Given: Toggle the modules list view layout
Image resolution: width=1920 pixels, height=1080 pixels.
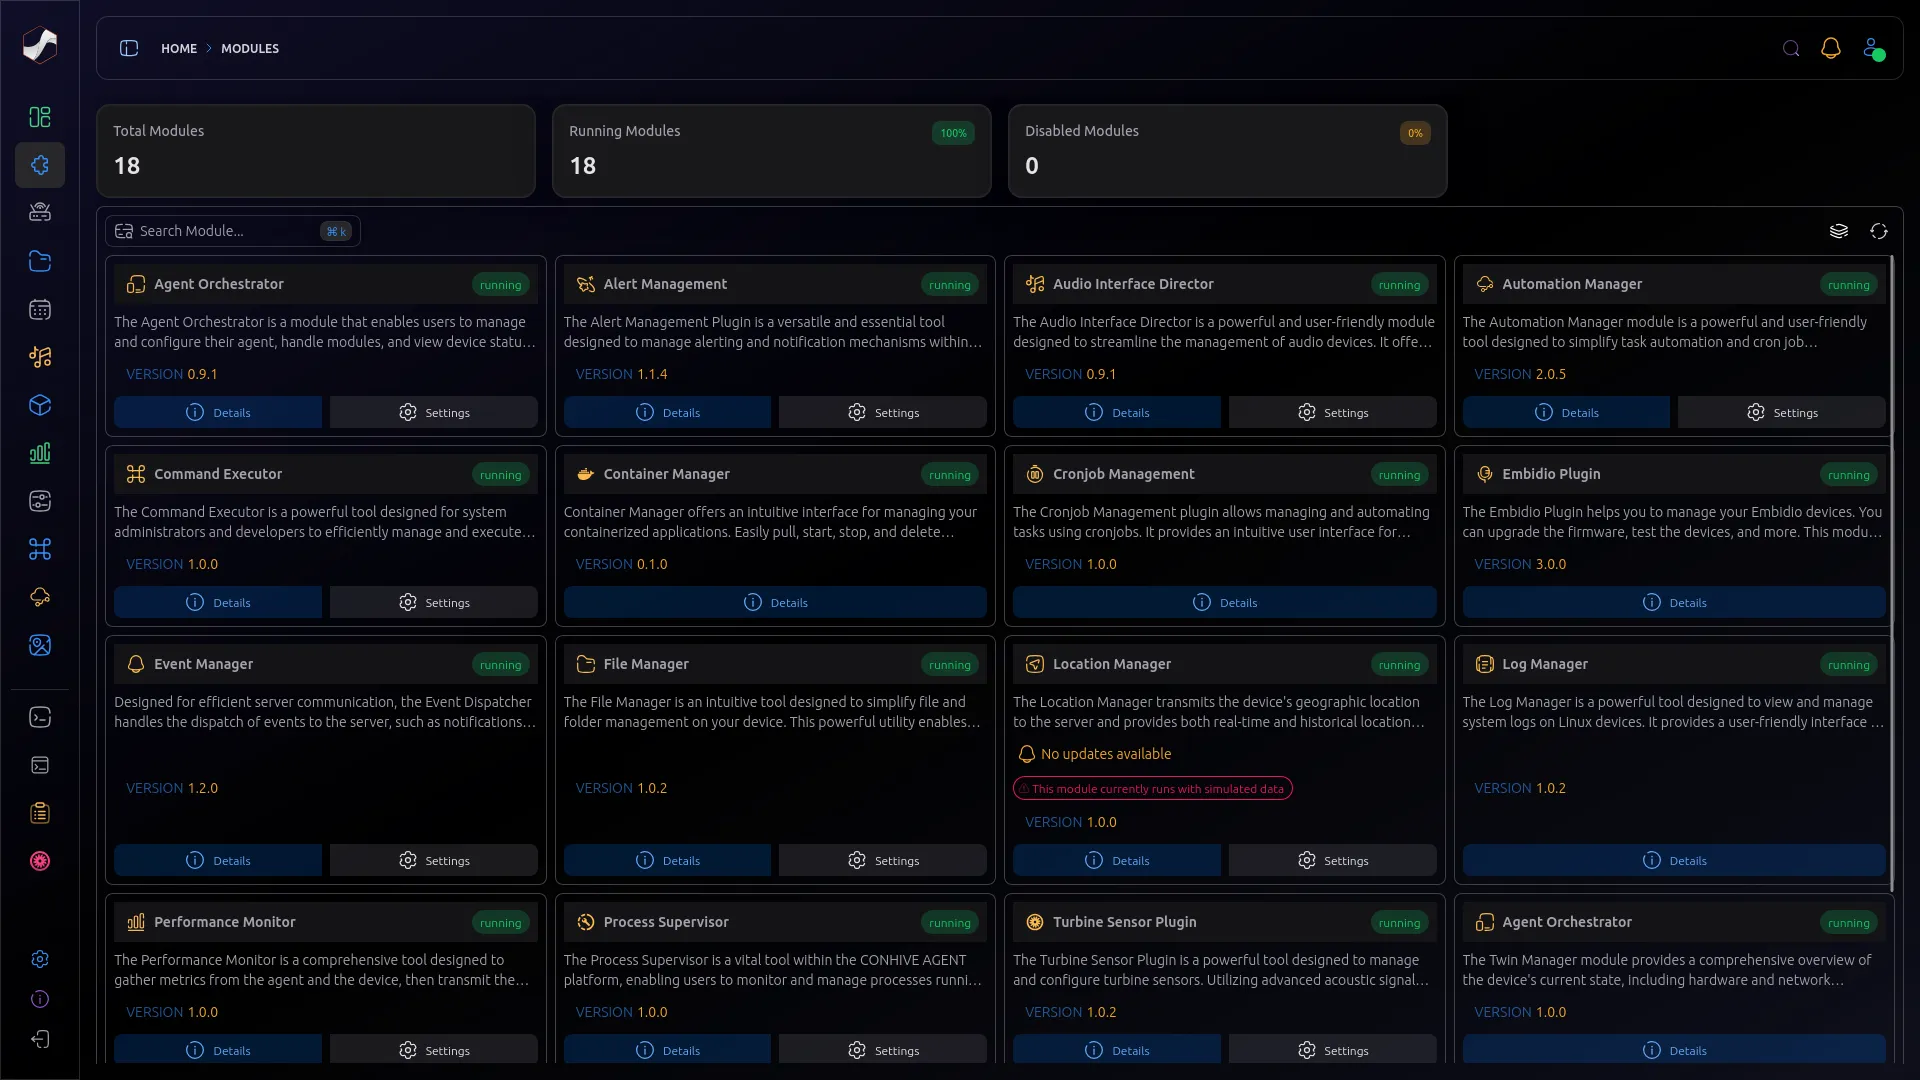Looking at the screenshot, I should [x=1838, y=229].
